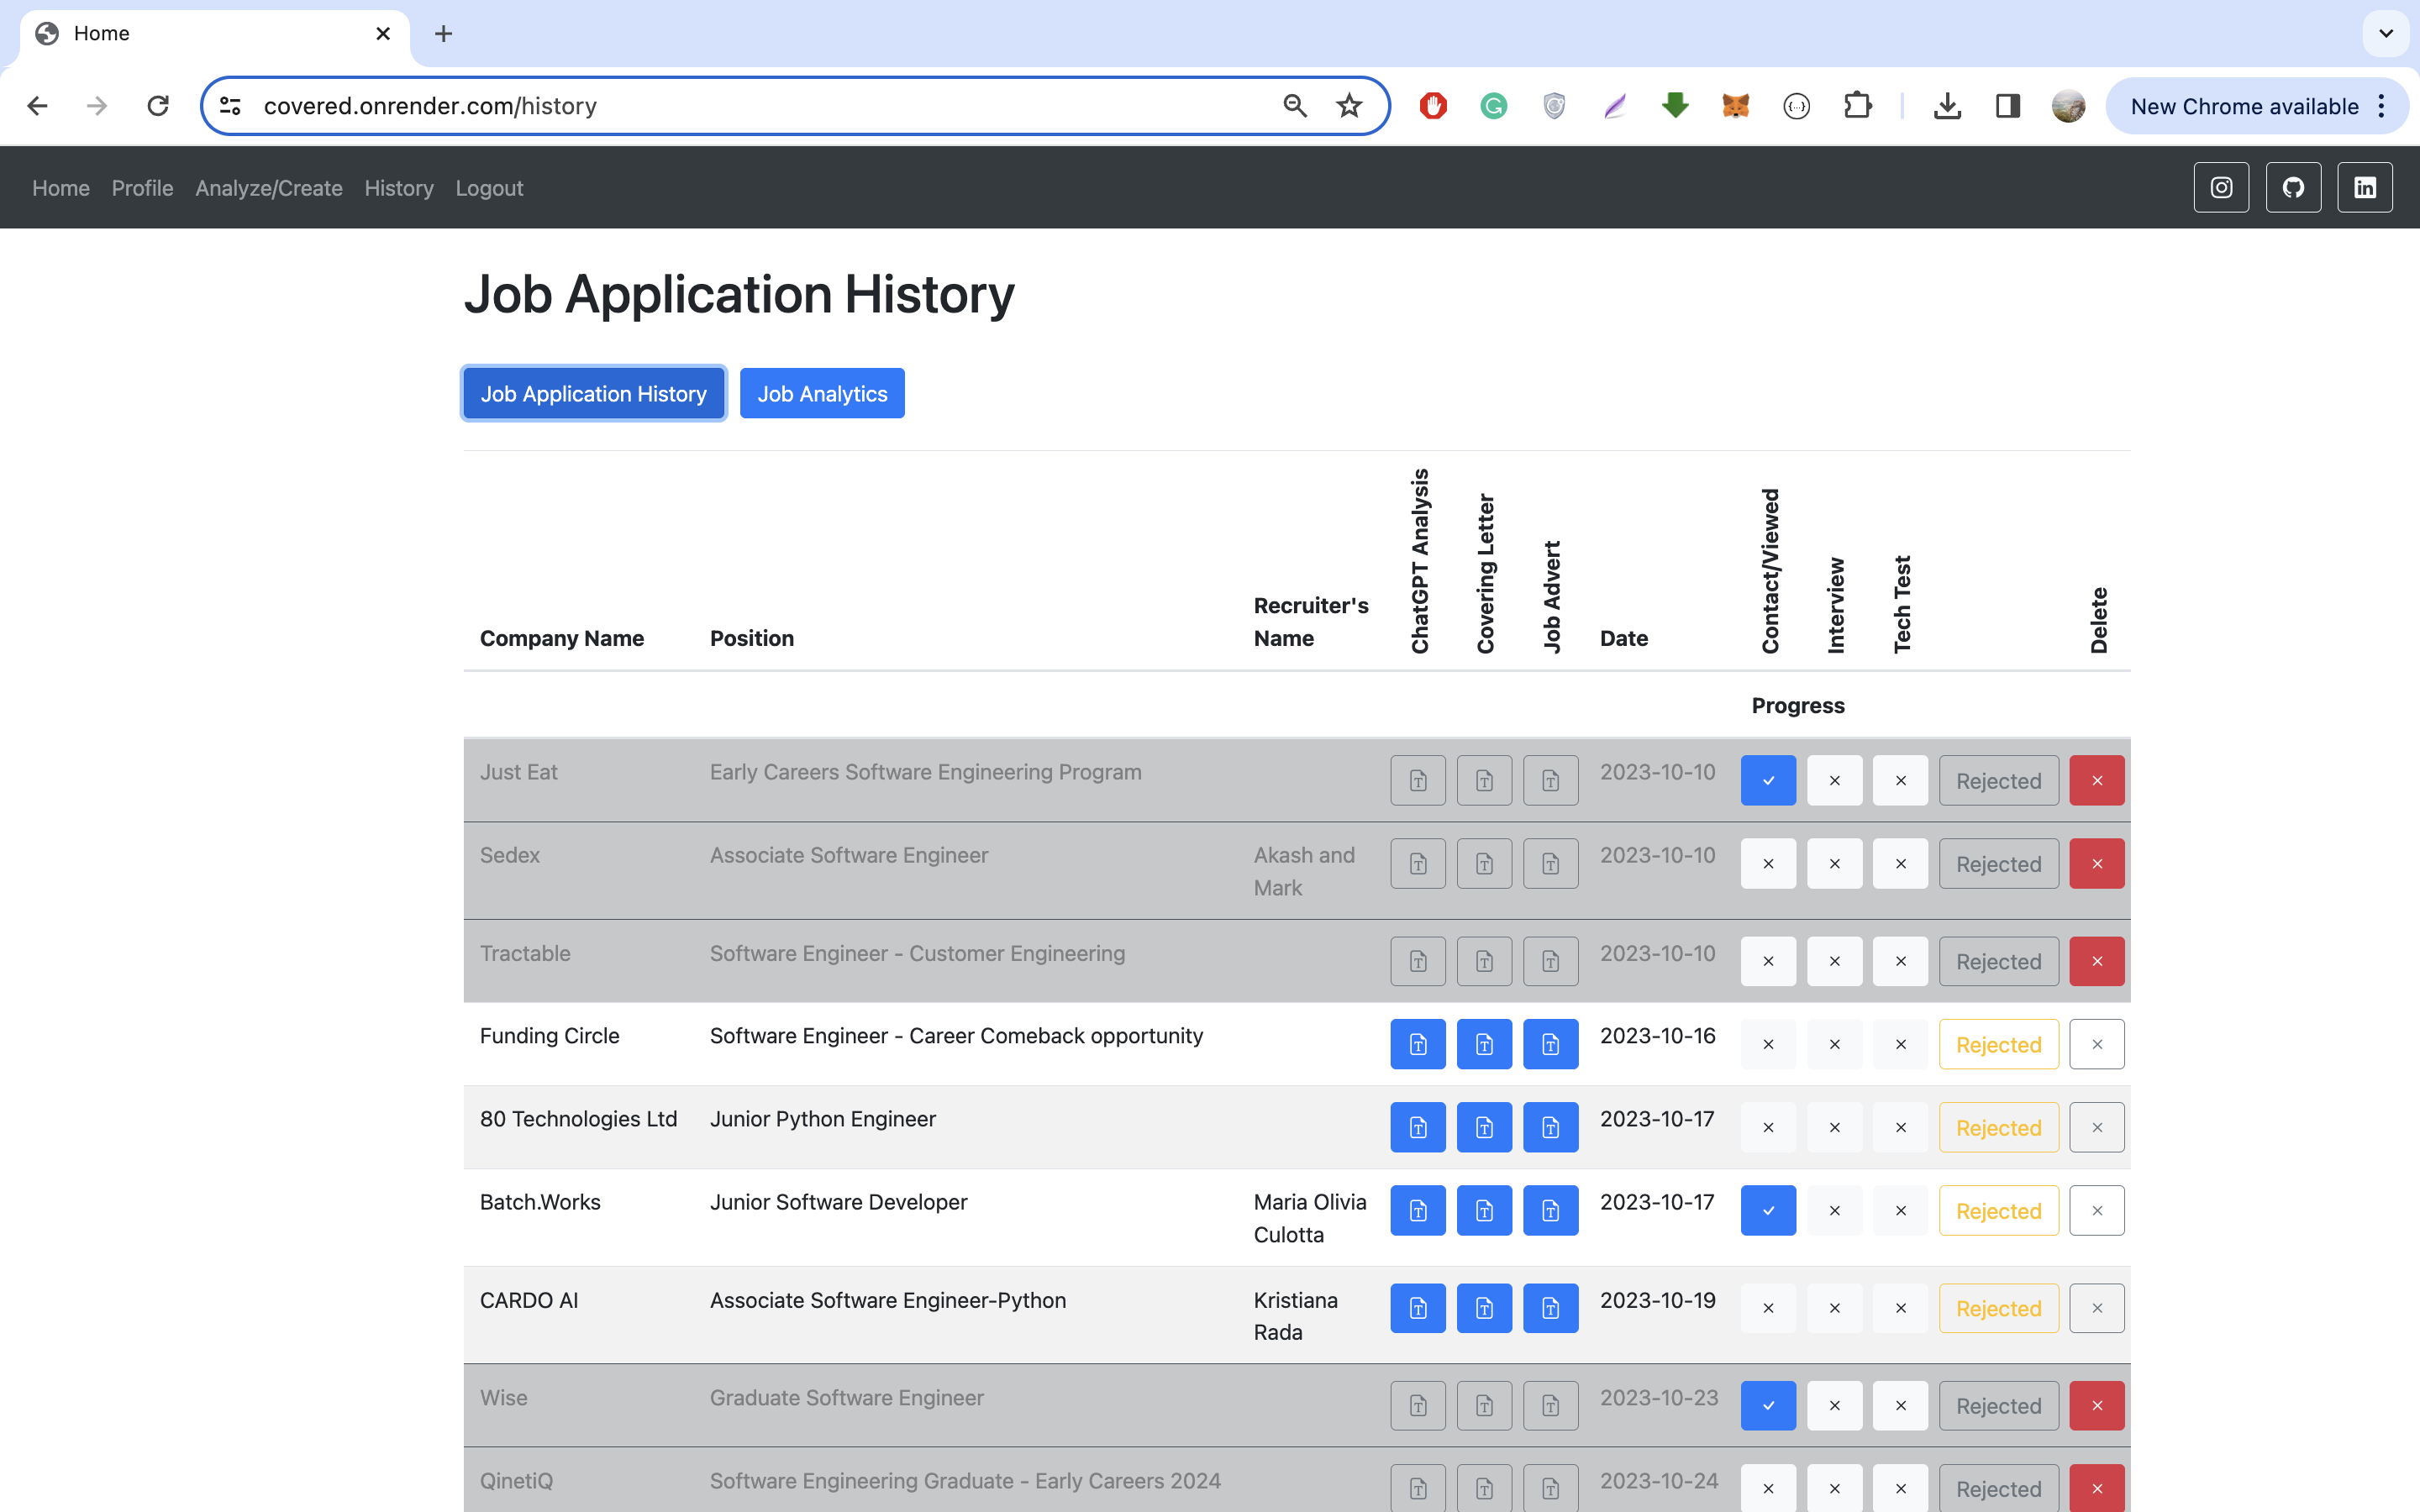Open Chrome three-dot menu

pos(2382,106)
